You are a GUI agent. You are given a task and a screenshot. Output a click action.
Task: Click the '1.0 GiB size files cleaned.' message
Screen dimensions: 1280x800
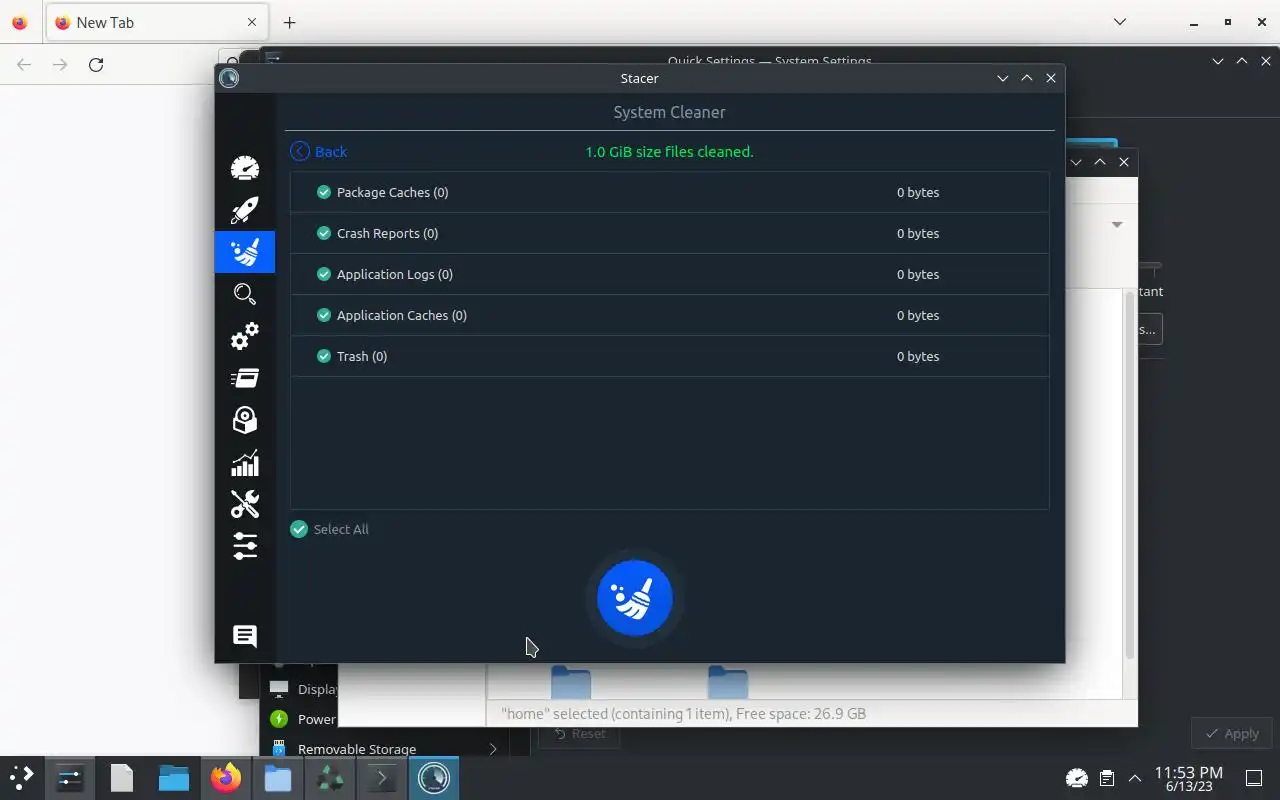[669, 152]
